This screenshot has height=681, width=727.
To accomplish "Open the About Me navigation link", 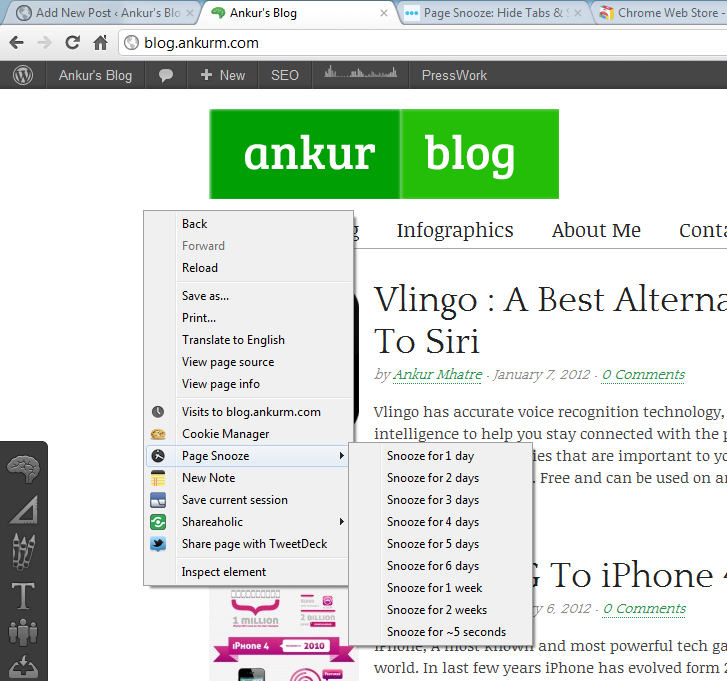I will click(x=596, y=230).
